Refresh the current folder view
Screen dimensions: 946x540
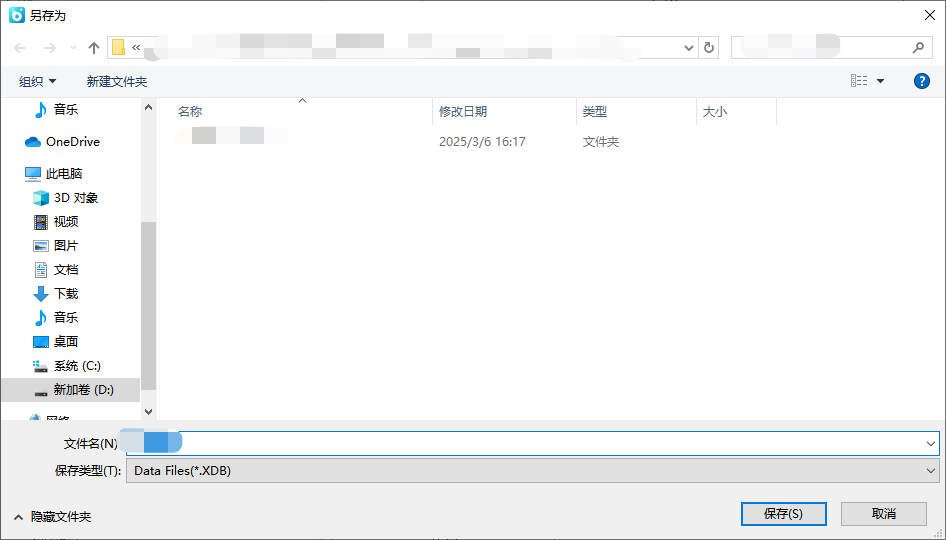pyautogui.click(x=709, y=48)
